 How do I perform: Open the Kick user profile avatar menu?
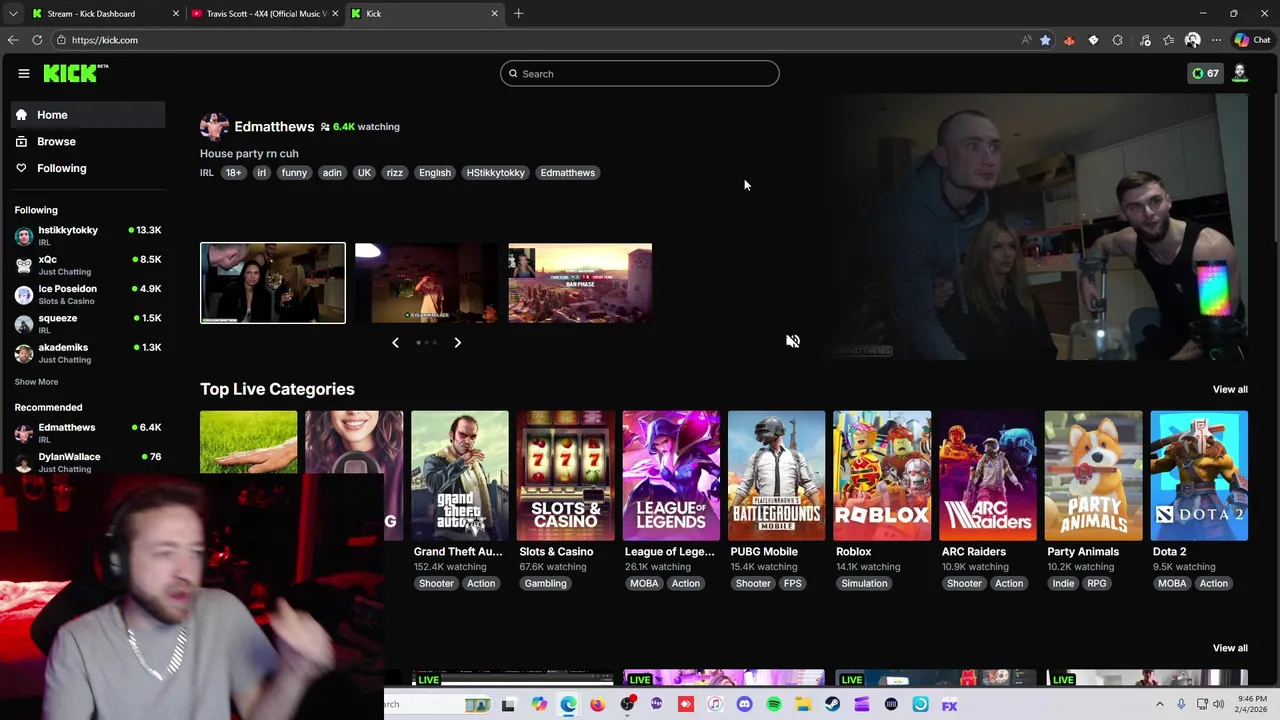pyautogui.click(x=1240, y=73)
